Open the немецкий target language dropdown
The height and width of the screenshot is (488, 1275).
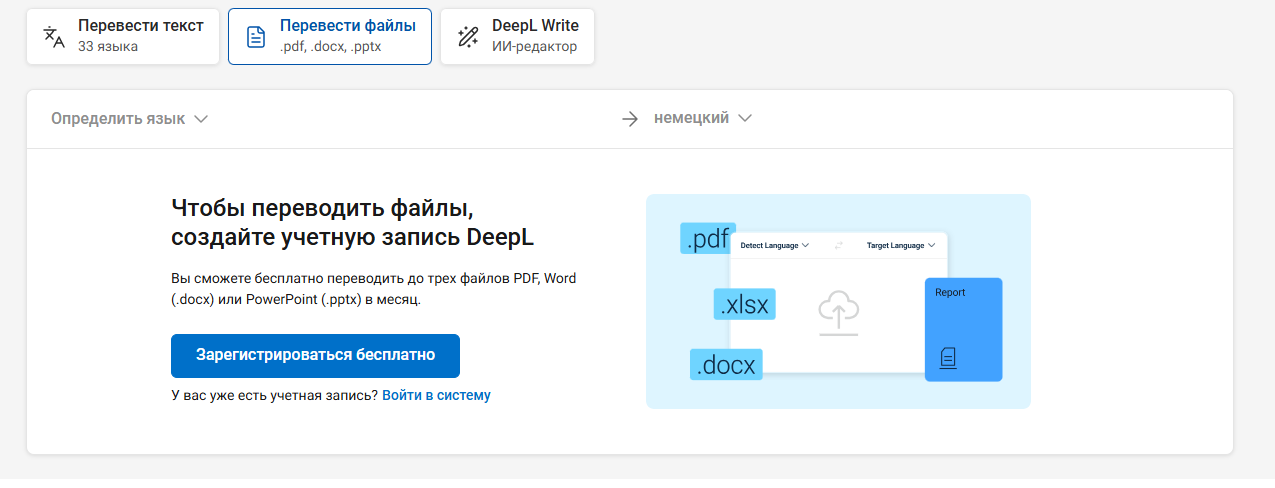point(702,118)
